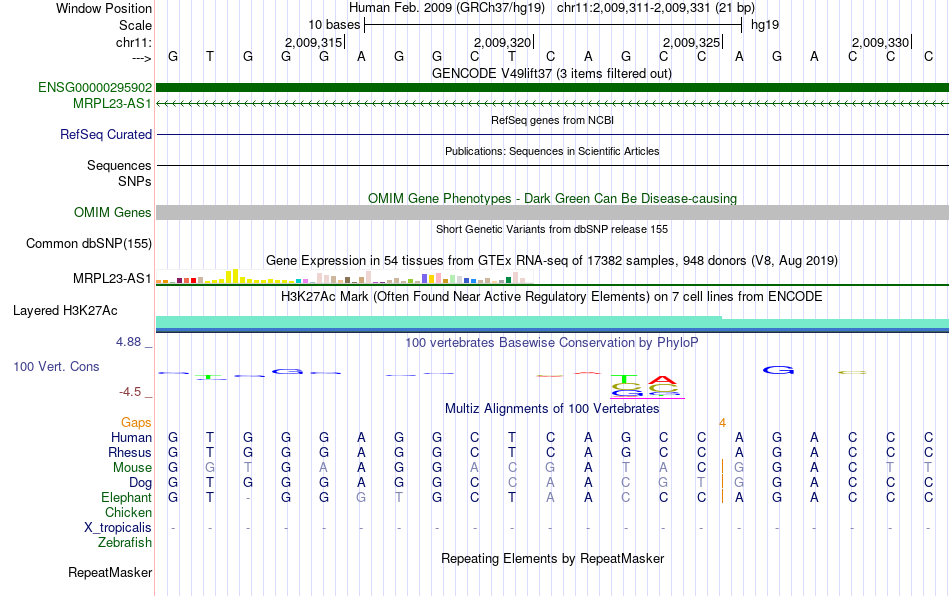The image size is (950, 596).
Task: Select the Dog alignment row label
Action: click(x=141, y=483)
